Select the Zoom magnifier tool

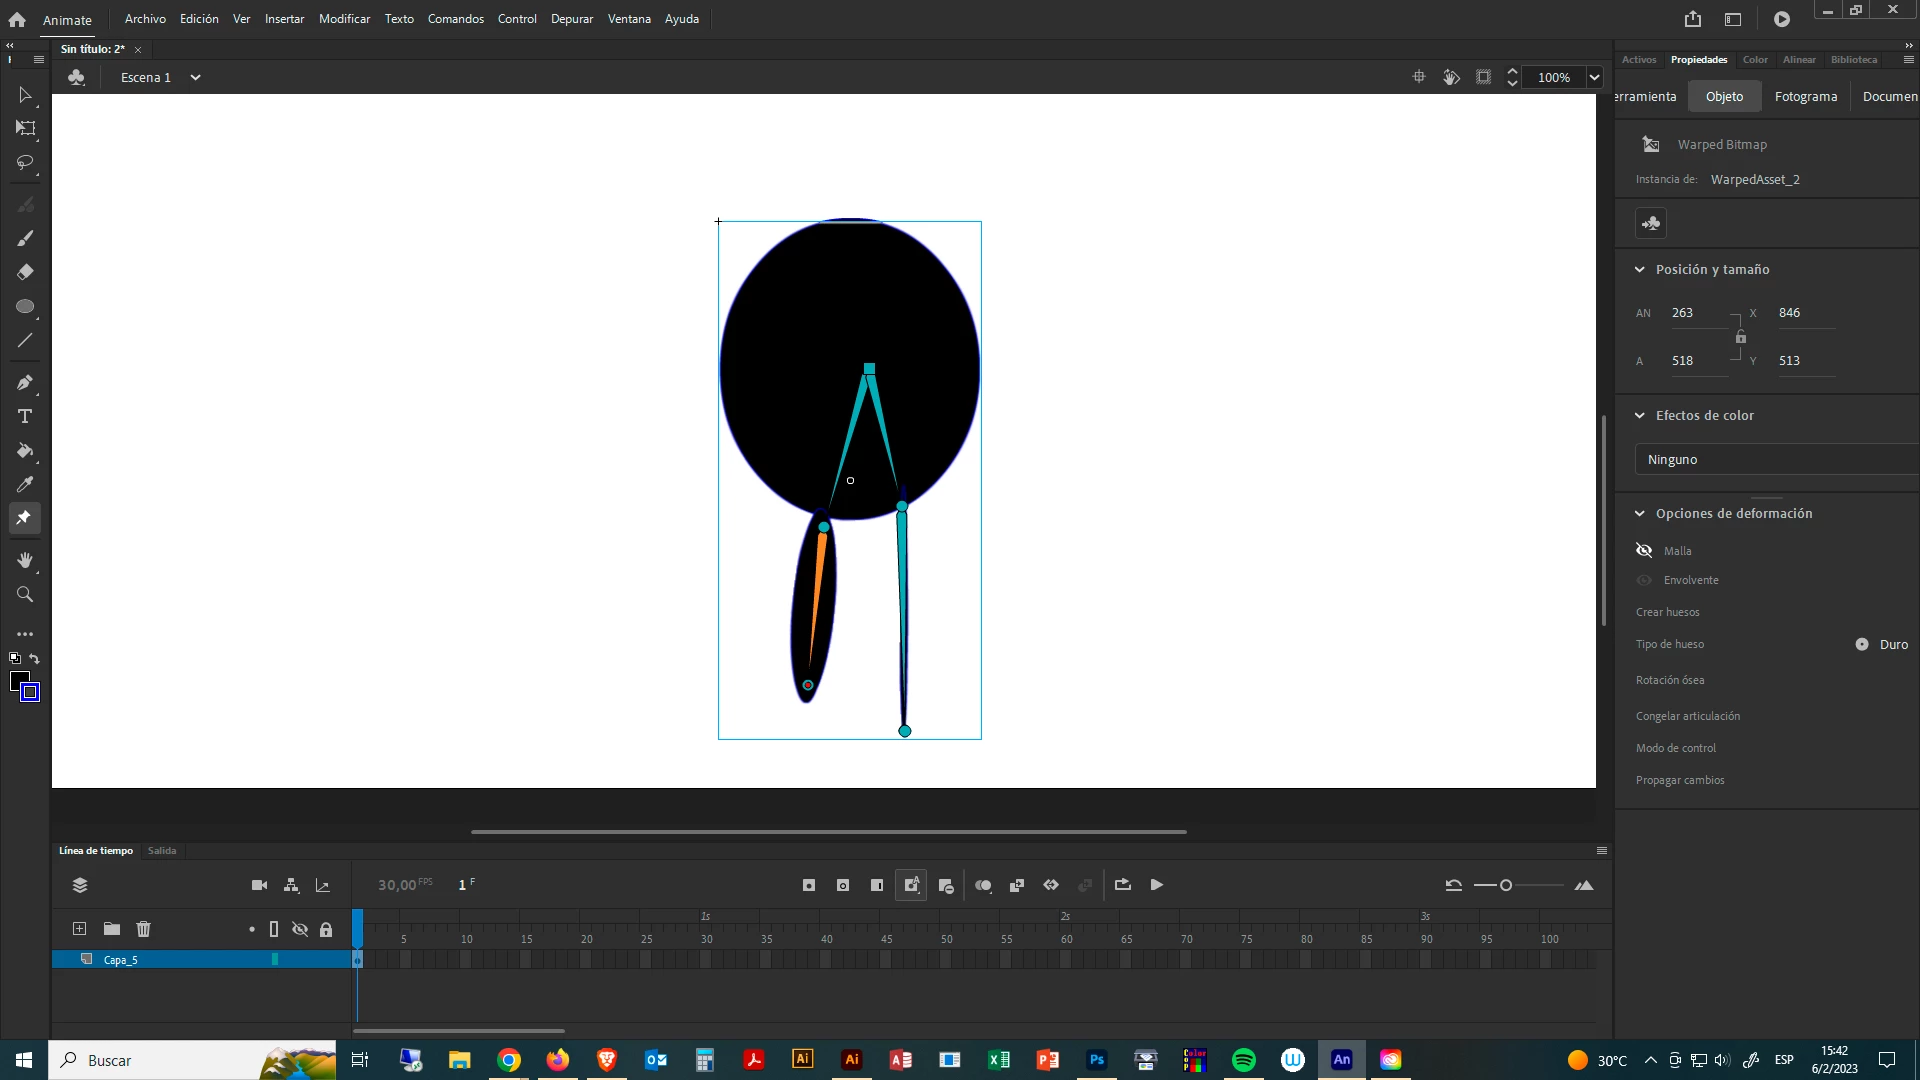coord(25,594)
